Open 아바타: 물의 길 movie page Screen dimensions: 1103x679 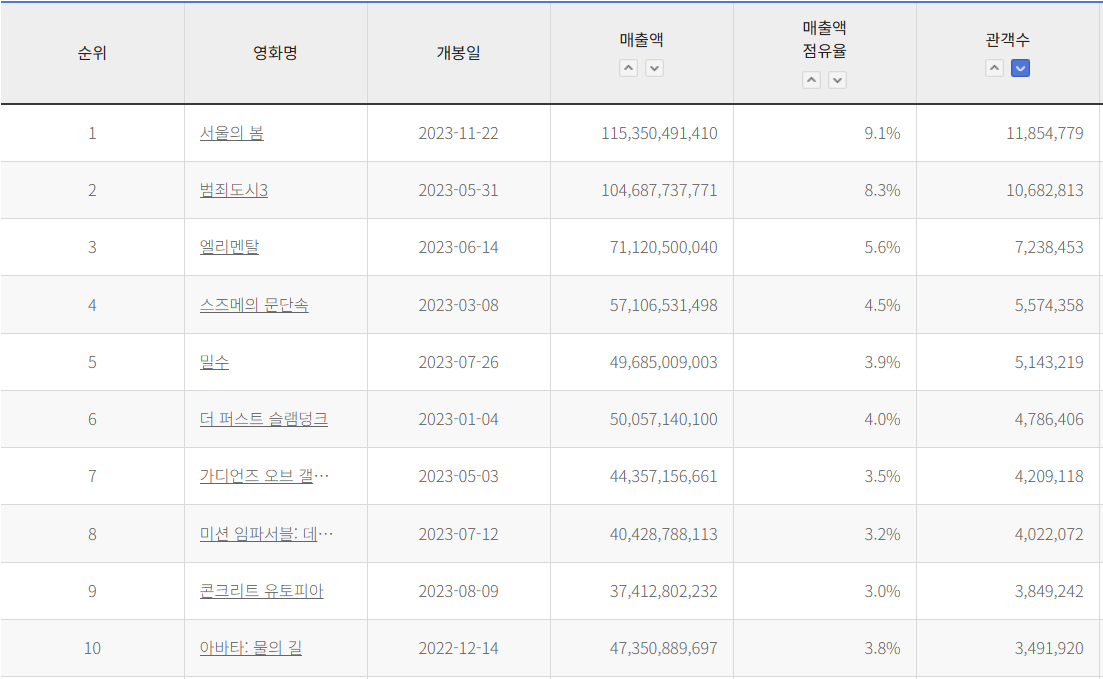(x=250, y=648)
